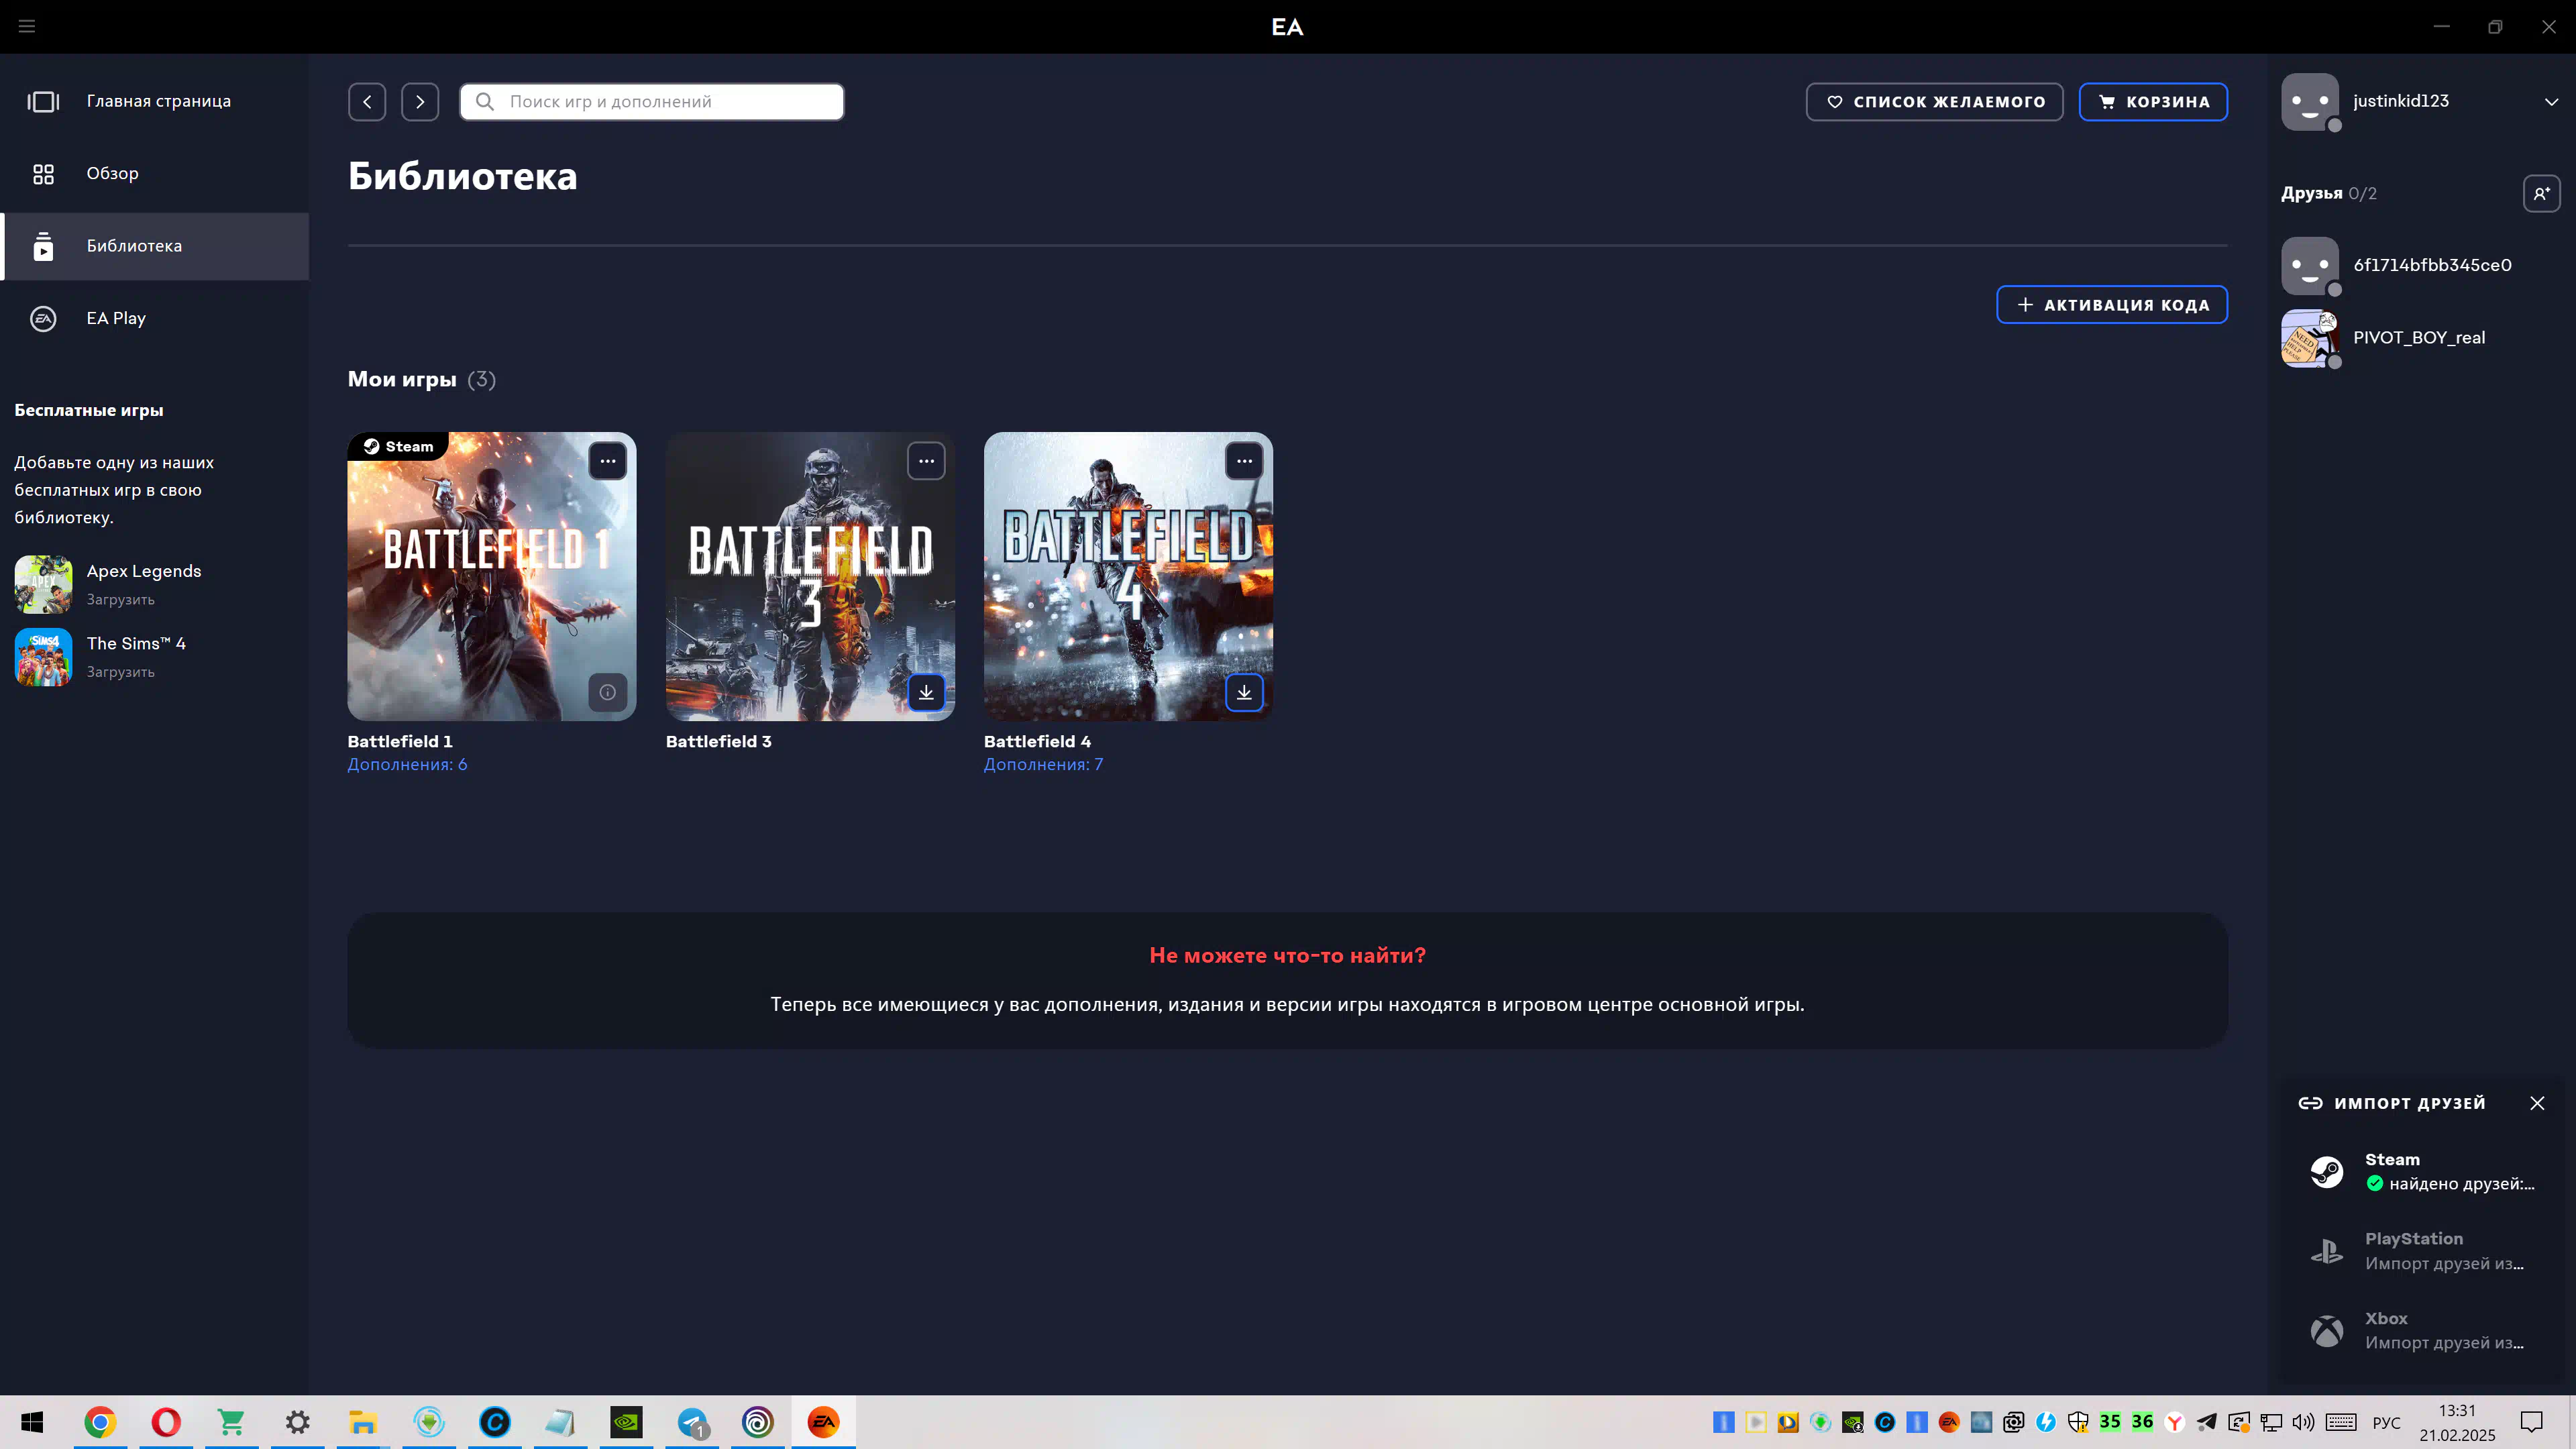2576x1449 pixels.
Task: Click the search field for games and add-ons
Action: [652, 101]
